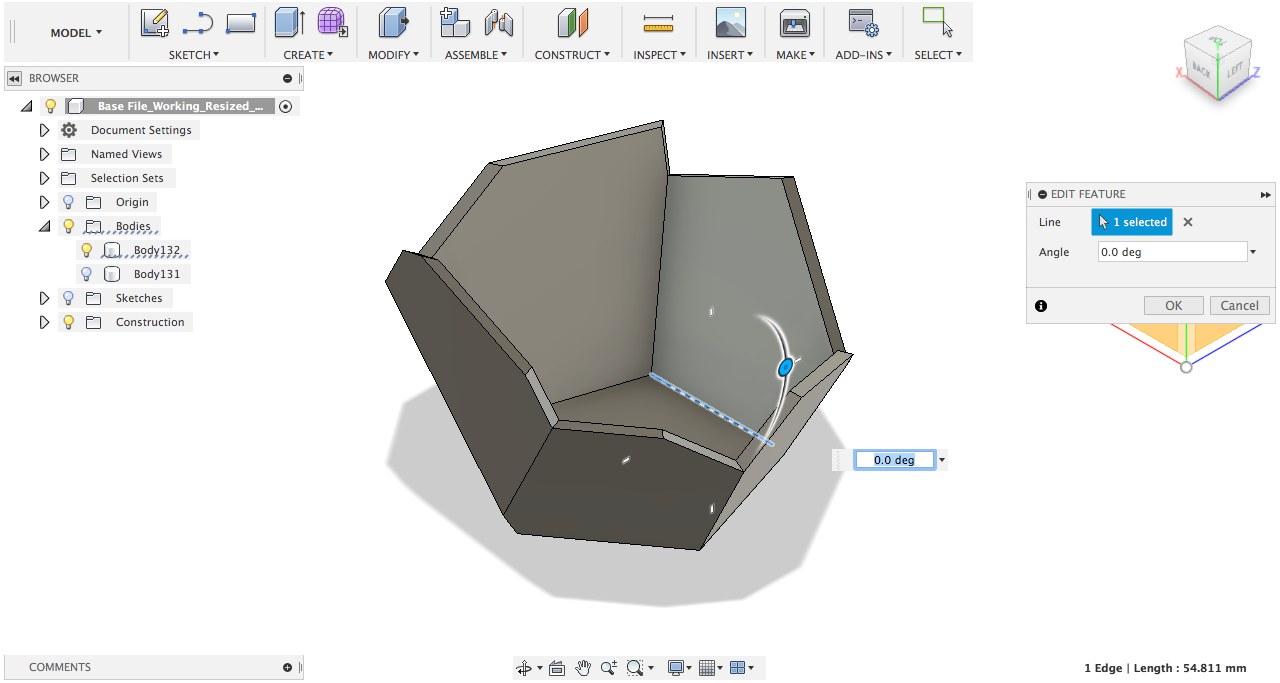Click the Add-Ins scripts icon
This screenshot has height=683, width=1280.
point(863,22)
